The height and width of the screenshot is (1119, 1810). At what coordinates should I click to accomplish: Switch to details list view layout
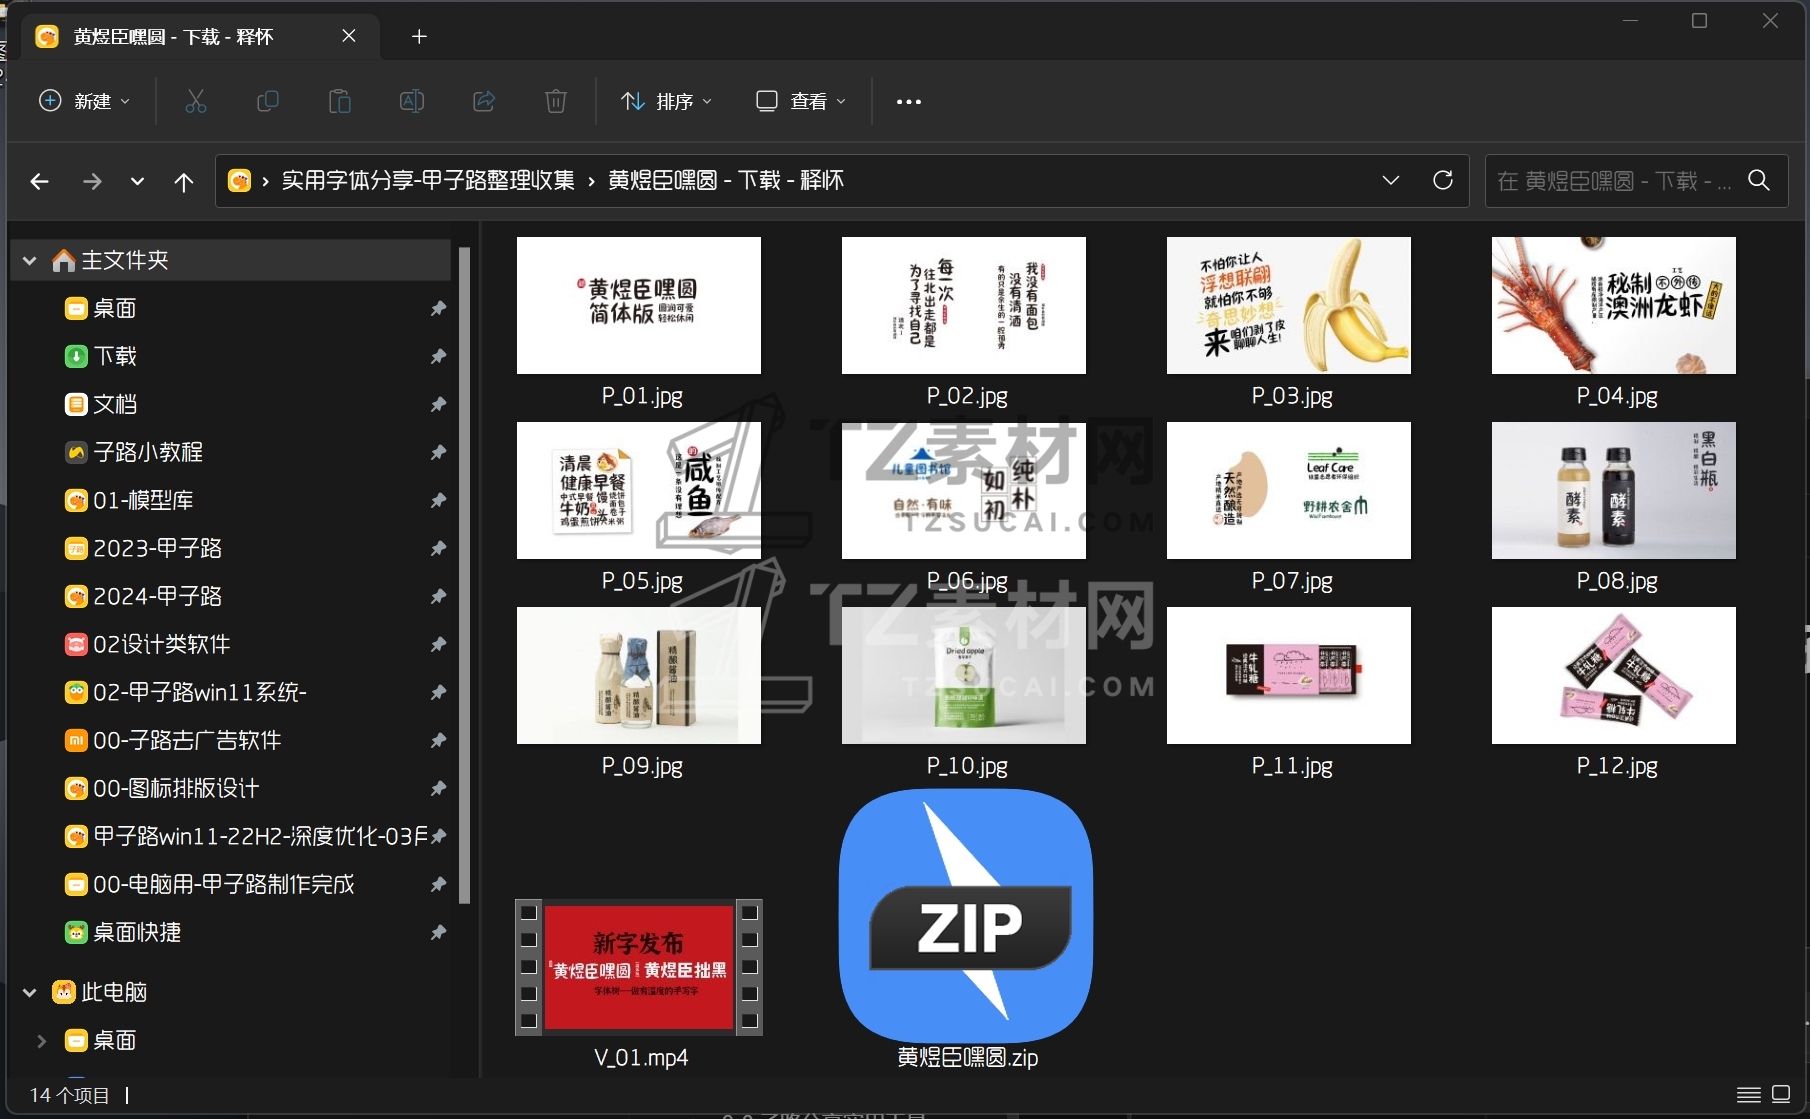tap(1748, 1094)
